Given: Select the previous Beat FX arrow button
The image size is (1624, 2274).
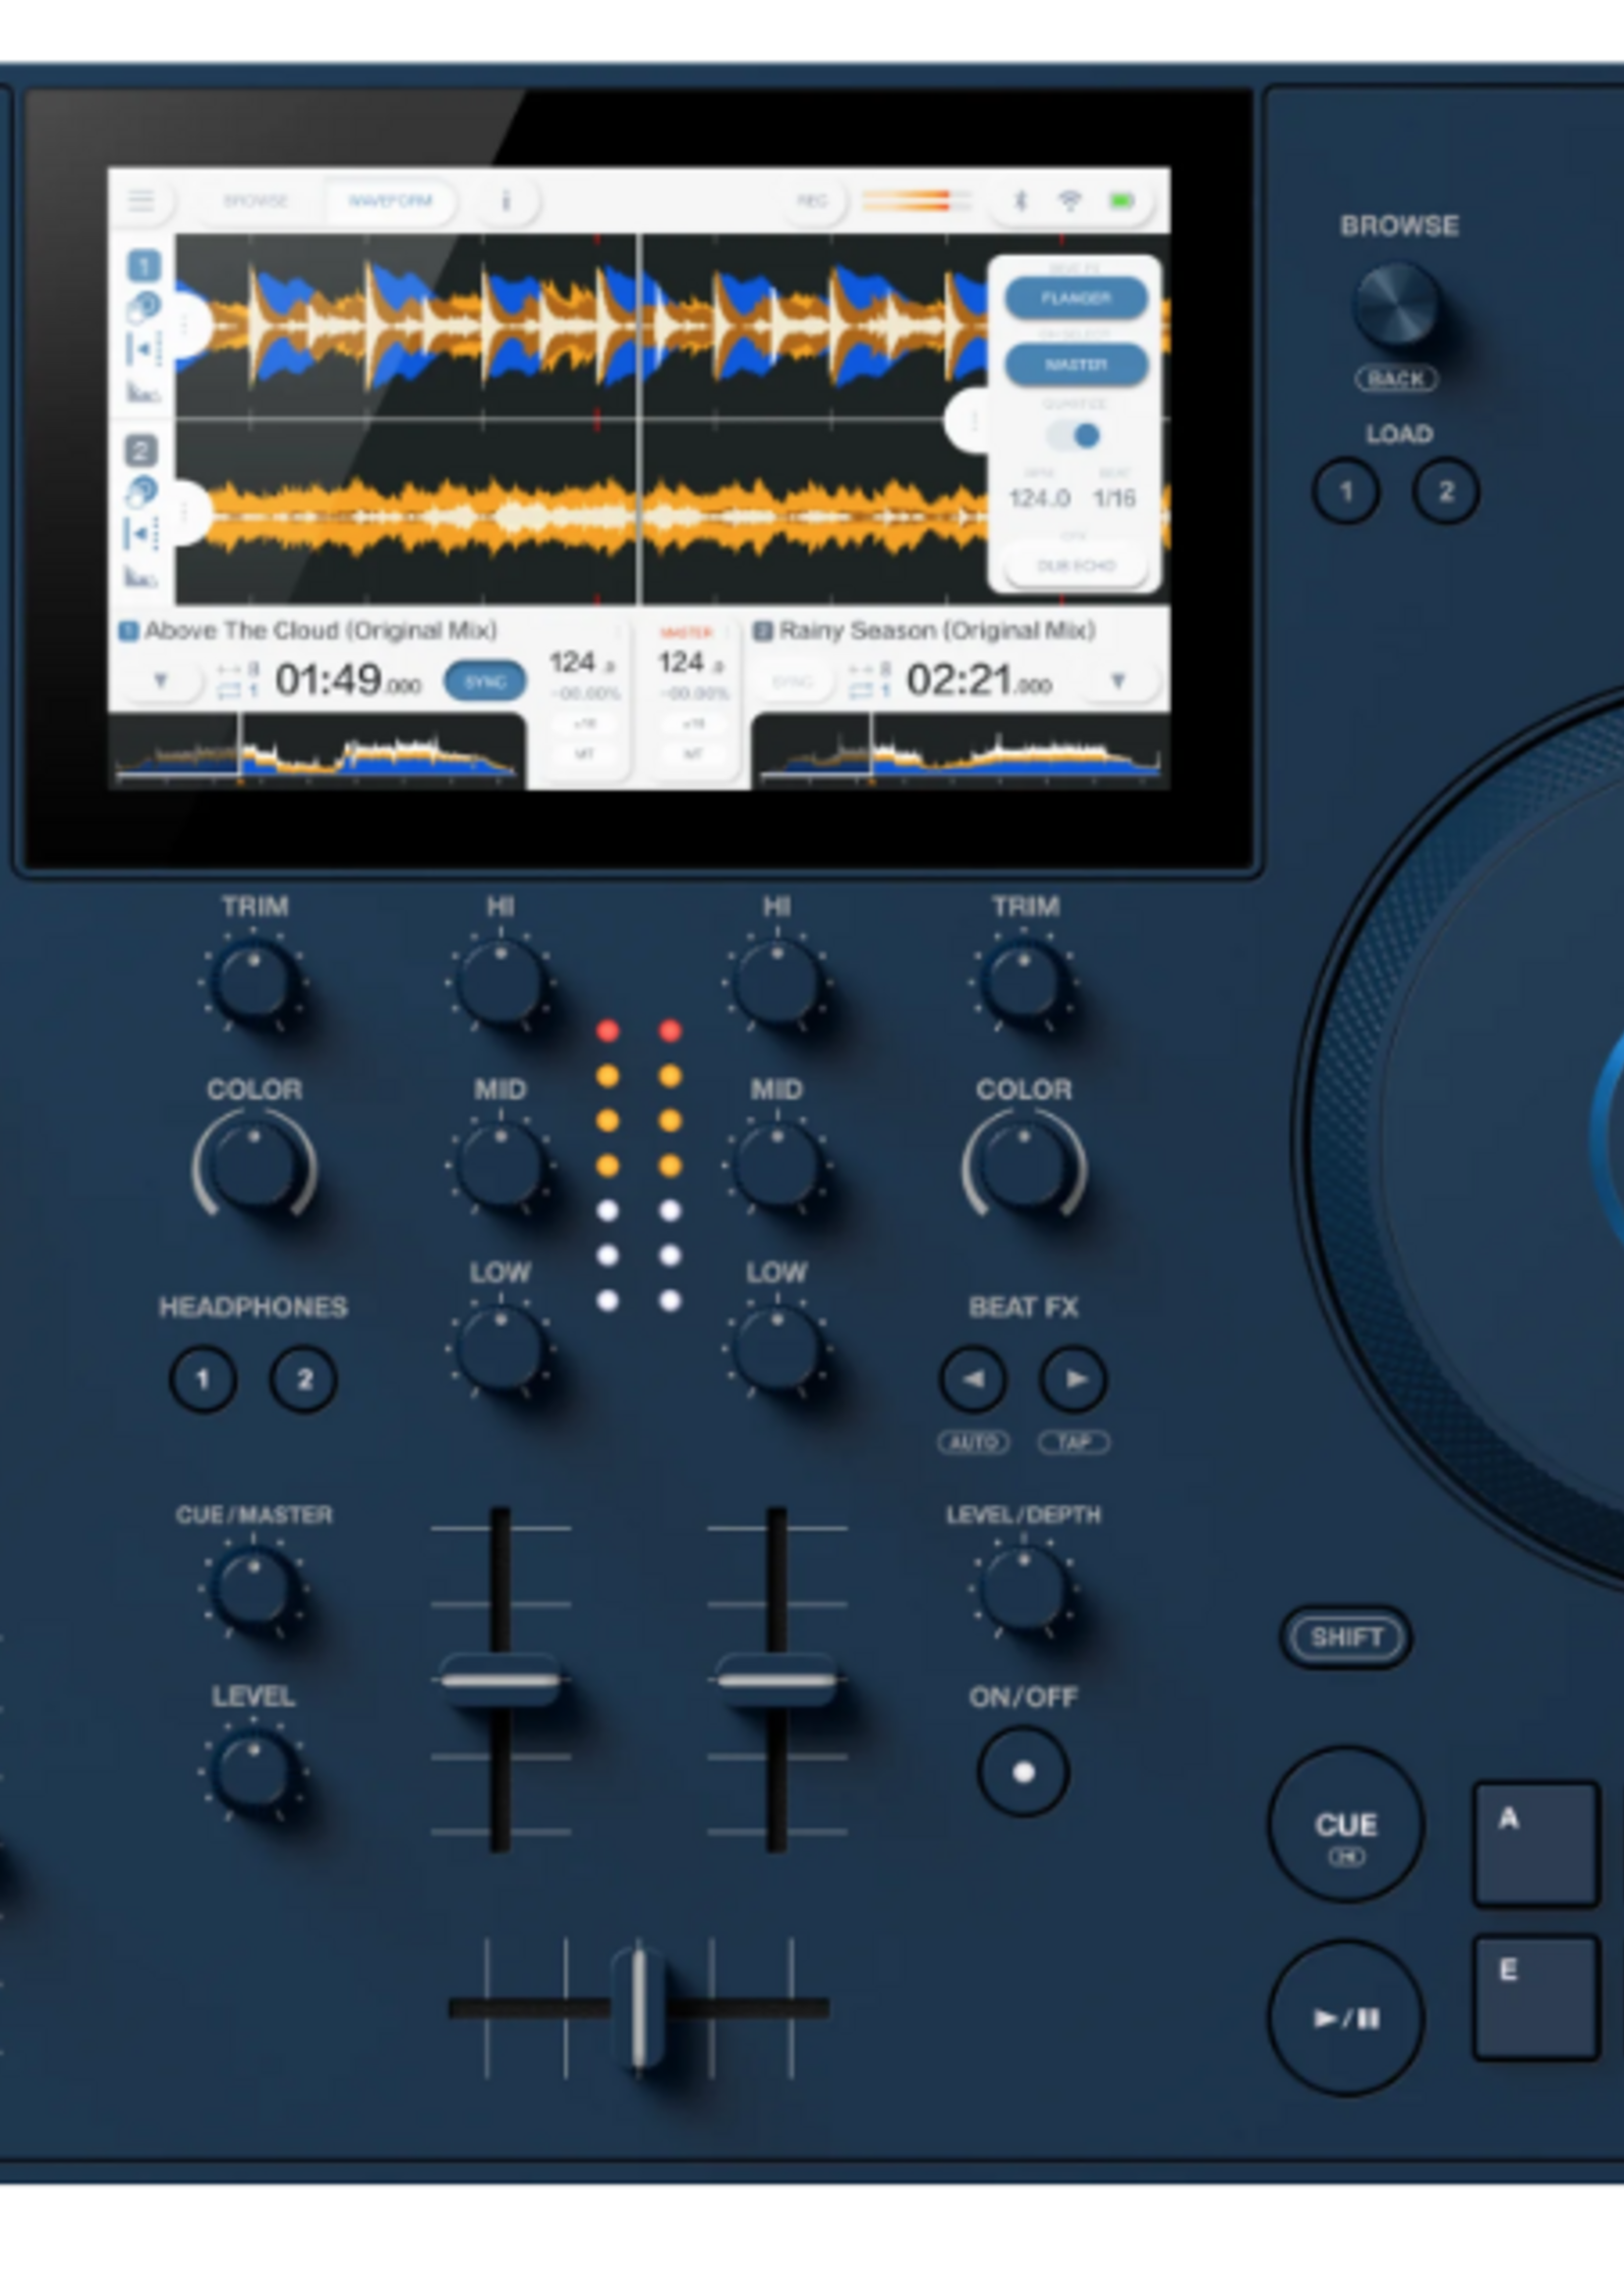Looking at the screenshot, I should coord(973,1378).
